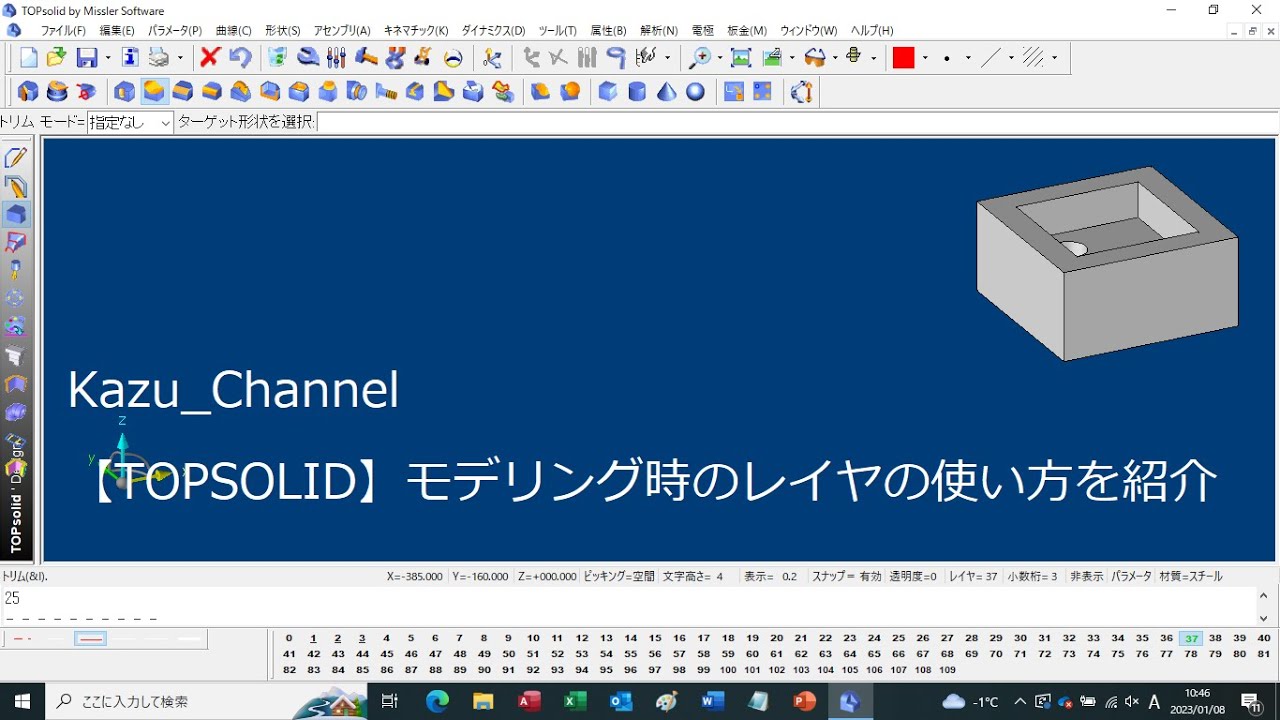Screen dimensions: 1280x720
Task: Click the ピッキング=空間 status field
Action: [x=618, y=576]
